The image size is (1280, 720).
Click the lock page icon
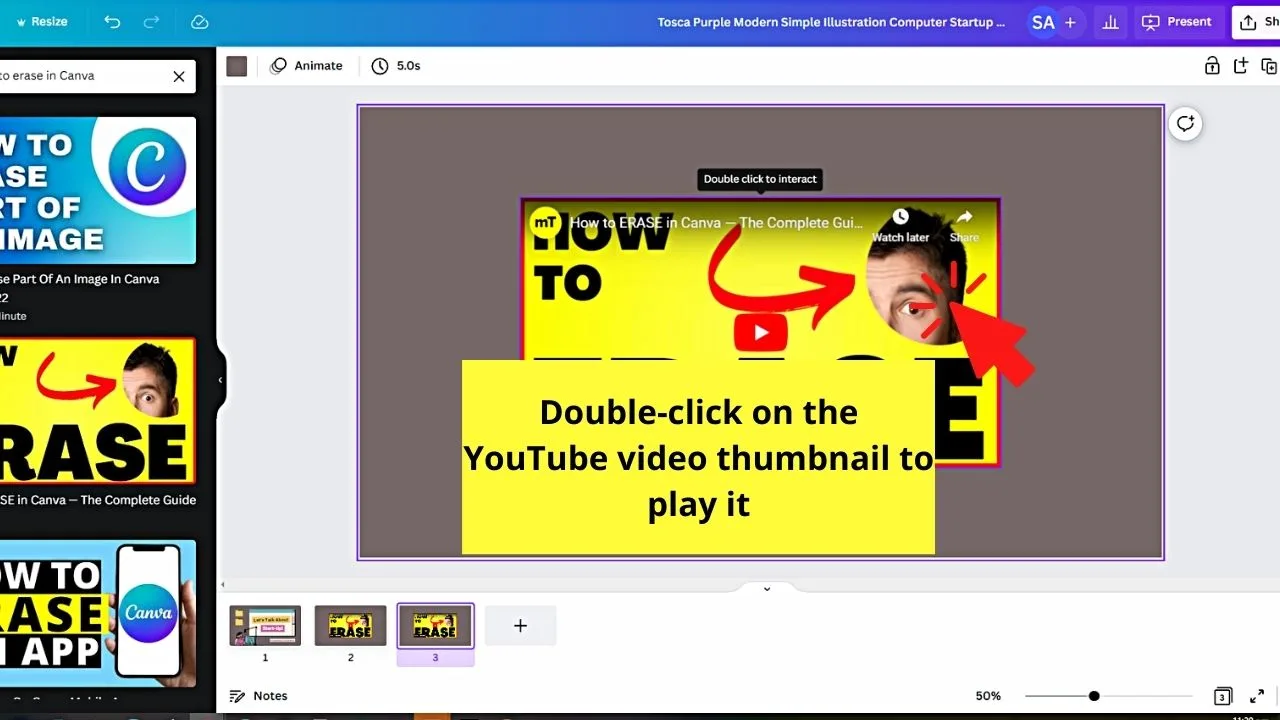coord(1212,66)
